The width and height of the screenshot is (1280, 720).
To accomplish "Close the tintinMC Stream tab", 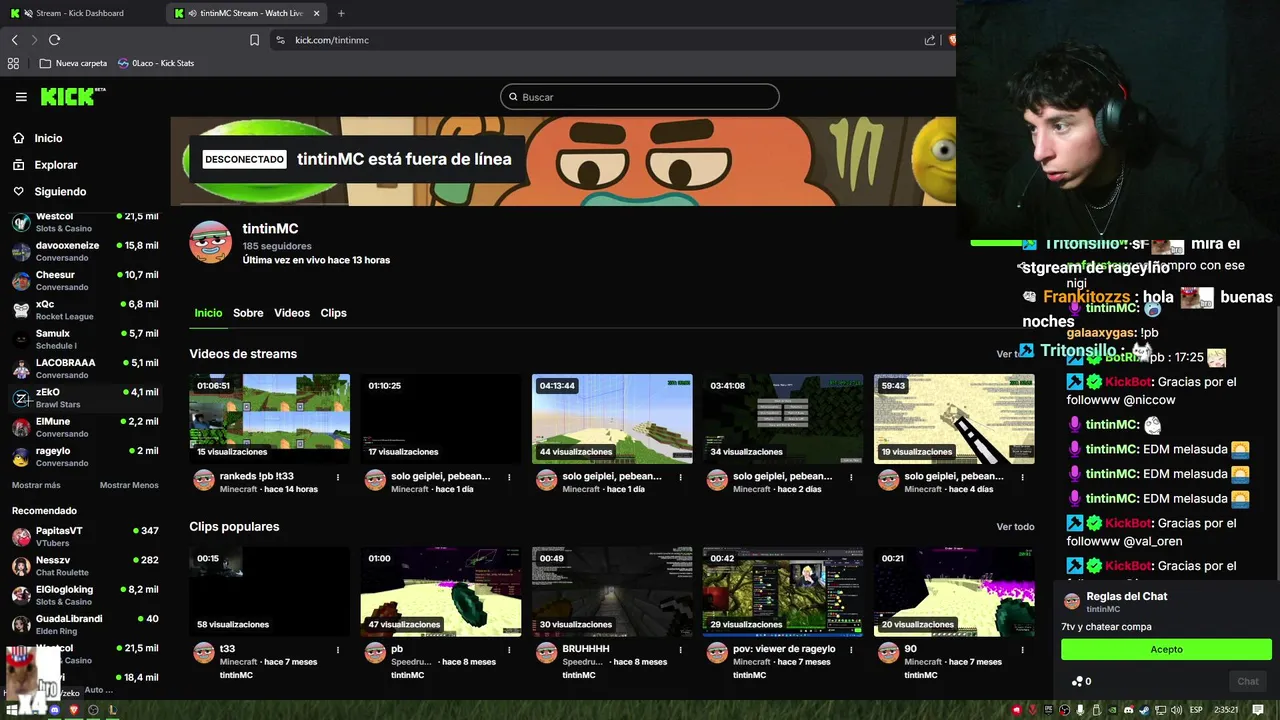I will (x=317, y=13).
